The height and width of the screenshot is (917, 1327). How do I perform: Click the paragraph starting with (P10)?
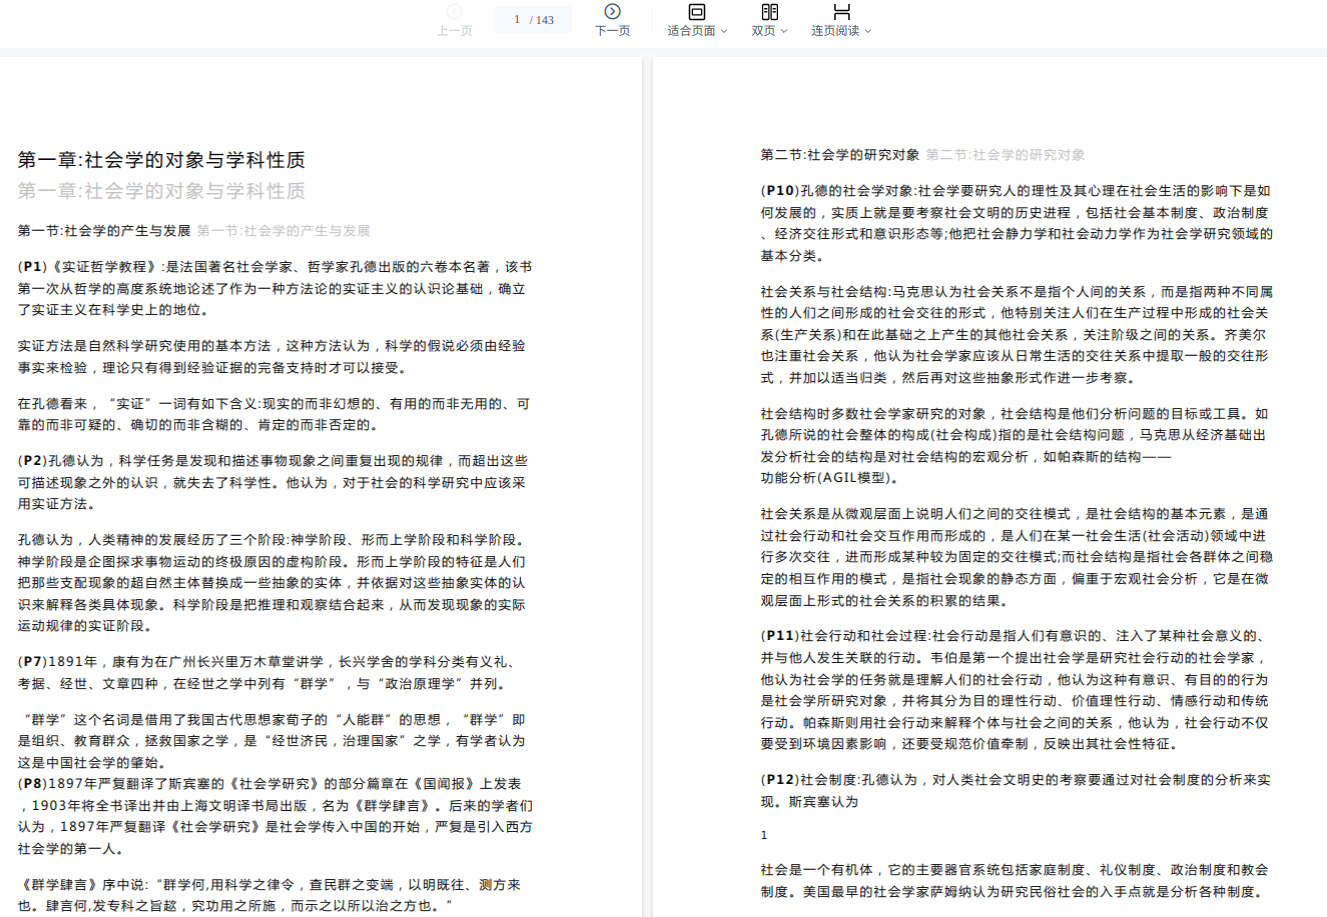coord(1016,223)
